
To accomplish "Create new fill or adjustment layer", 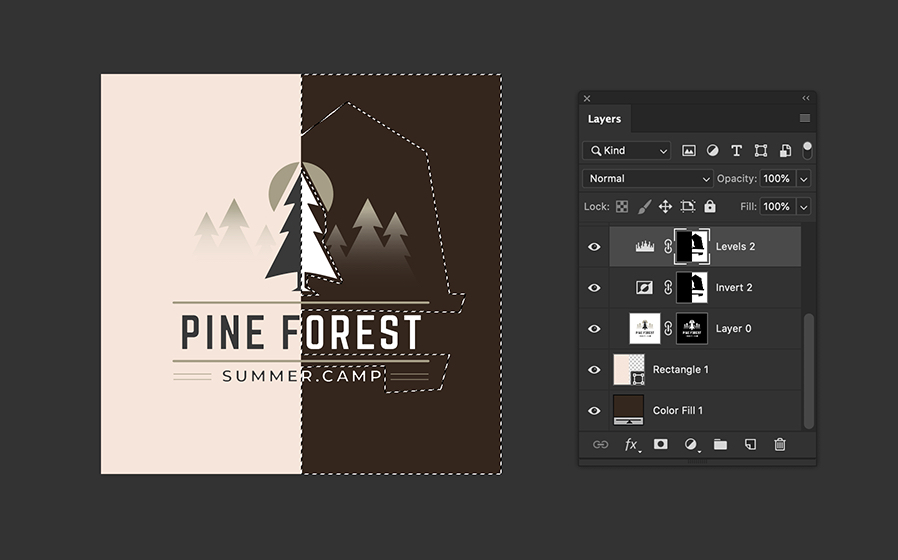I will [x=691, y=445].
